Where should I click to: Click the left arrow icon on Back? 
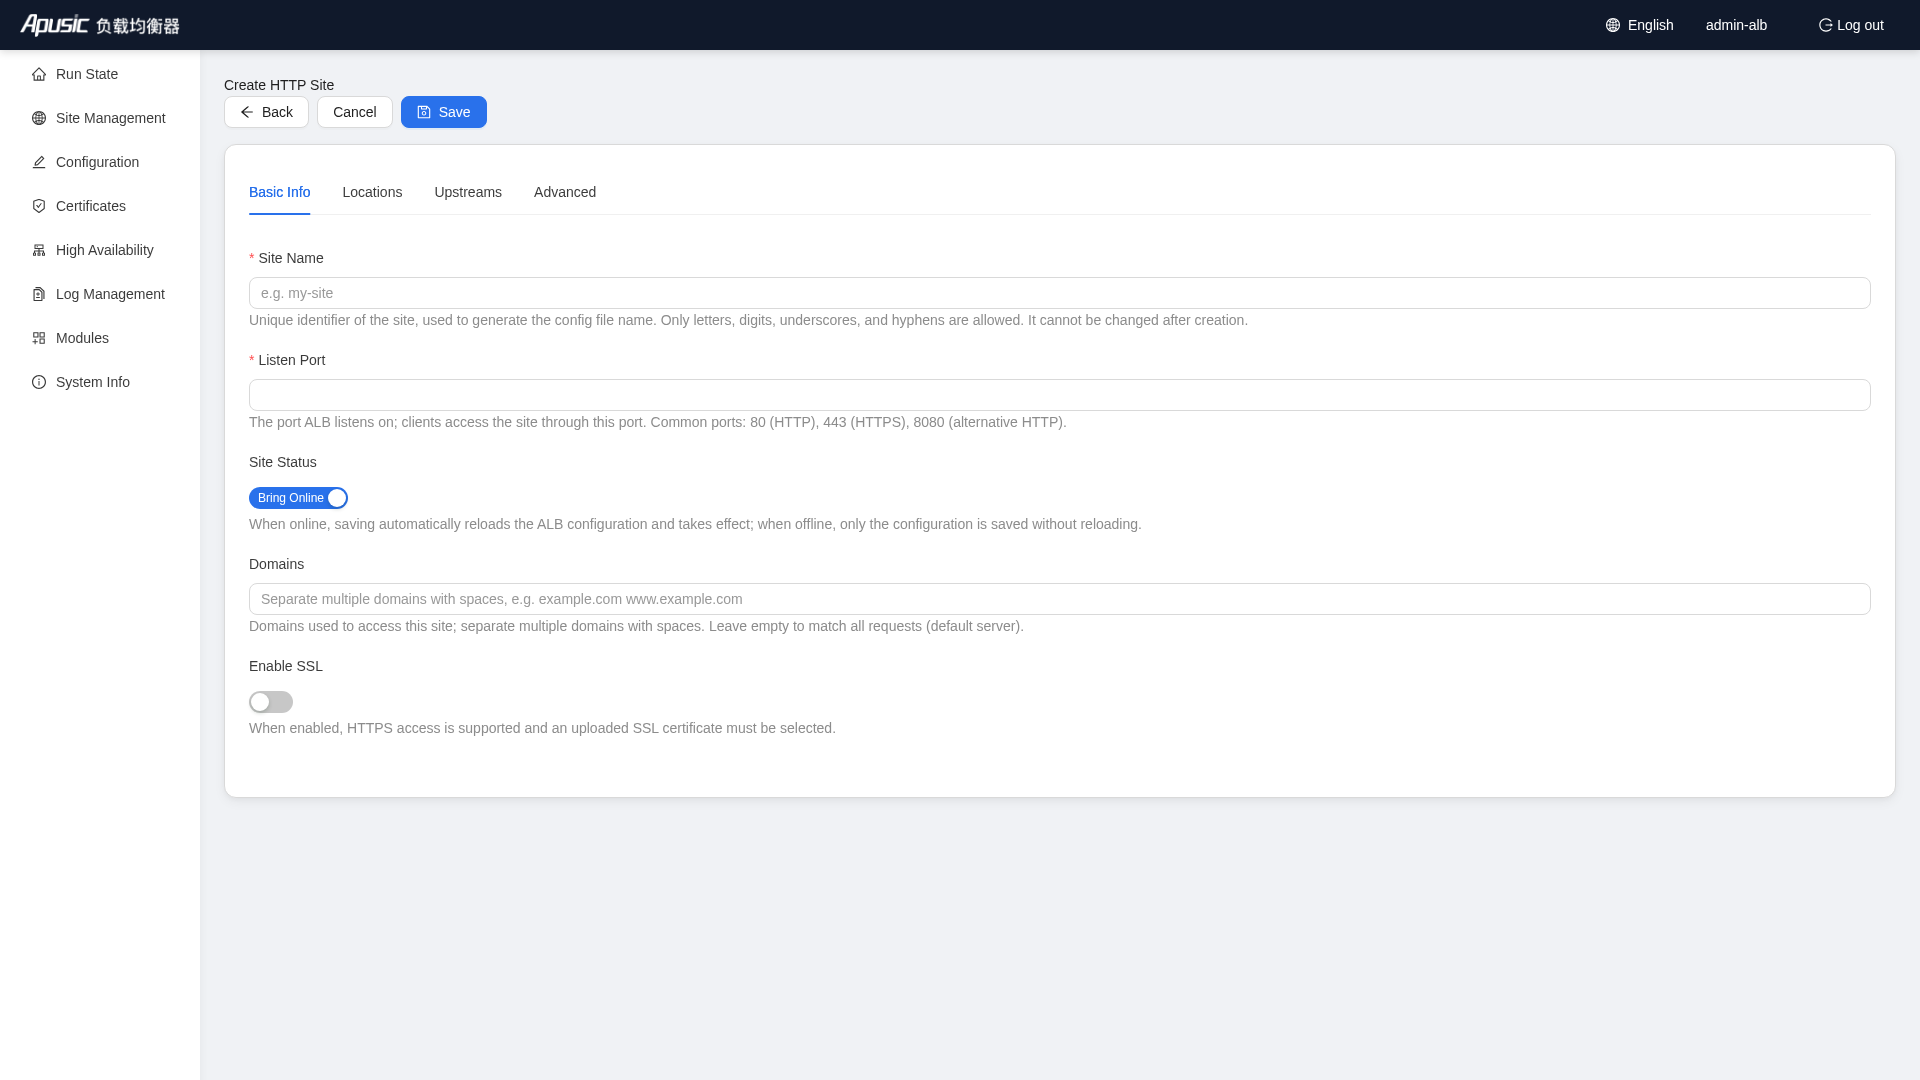click(247, 112)
